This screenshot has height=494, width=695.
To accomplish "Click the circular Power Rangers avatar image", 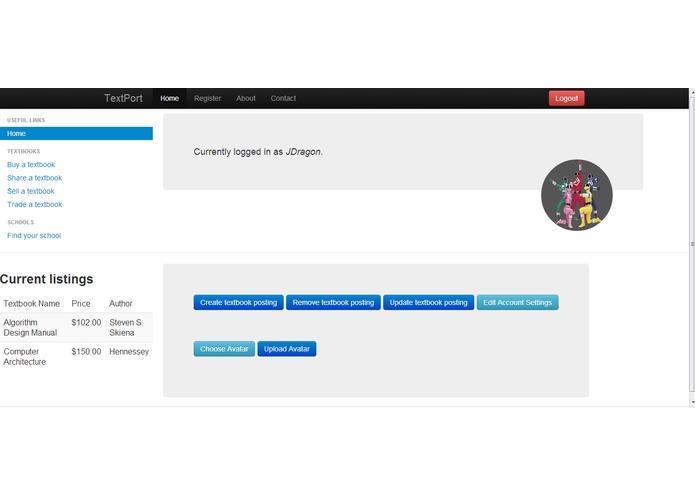I will coord(577,195).
